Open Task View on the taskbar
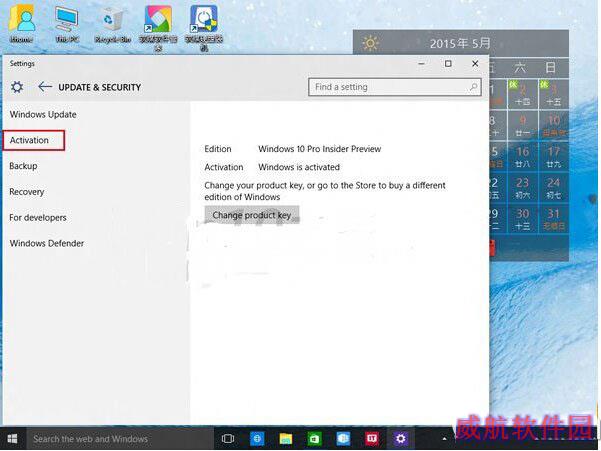 [228, 438]
